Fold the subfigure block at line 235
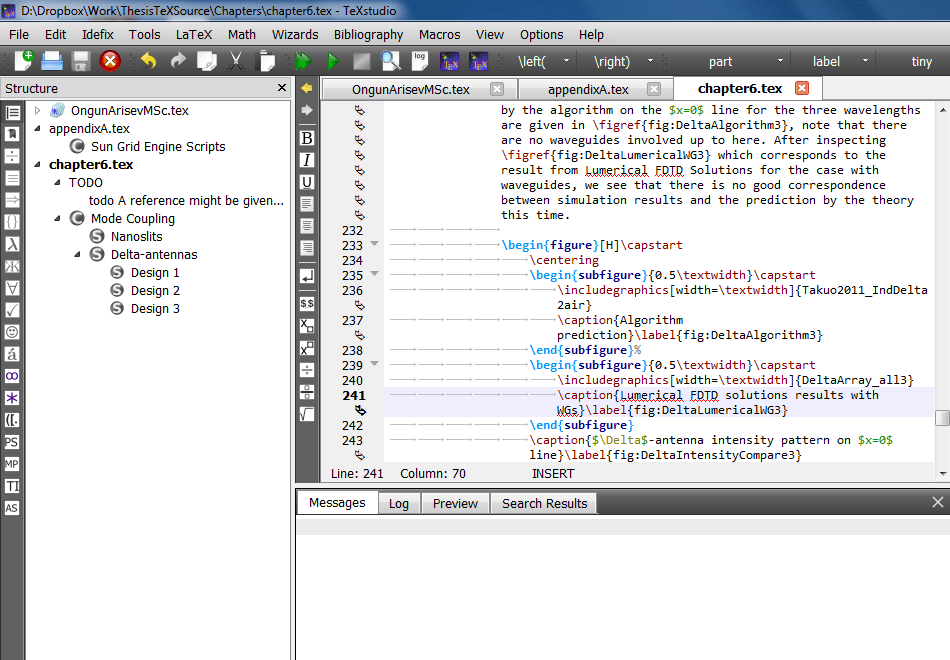 pos(374,273)
